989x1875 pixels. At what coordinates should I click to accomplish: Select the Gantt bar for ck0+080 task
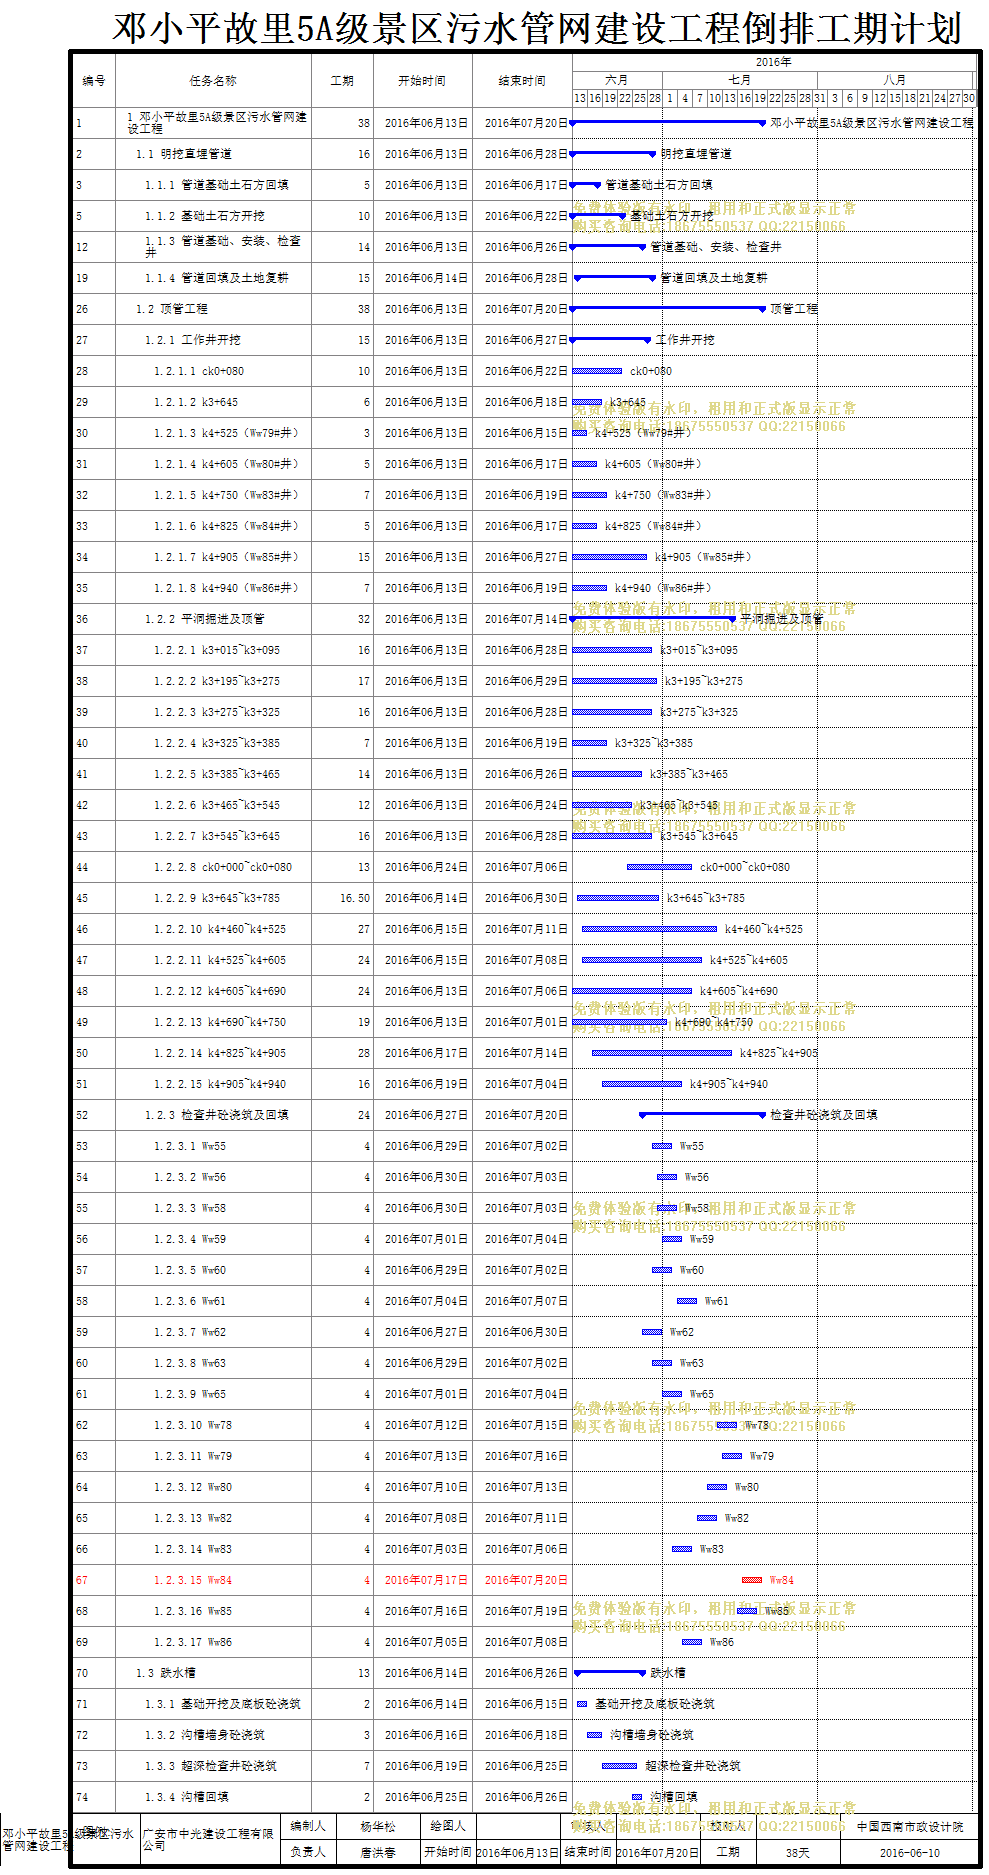point(597,371)
